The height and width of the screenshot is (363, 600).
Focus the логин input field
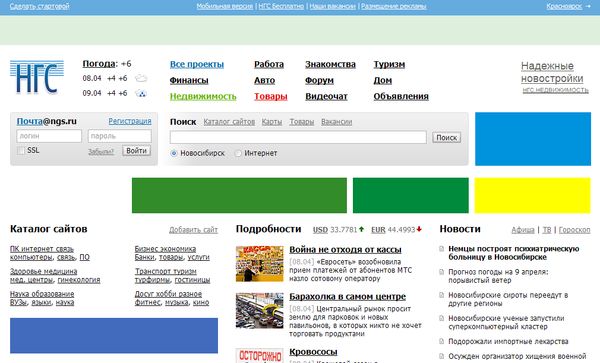tap(49, 136)
